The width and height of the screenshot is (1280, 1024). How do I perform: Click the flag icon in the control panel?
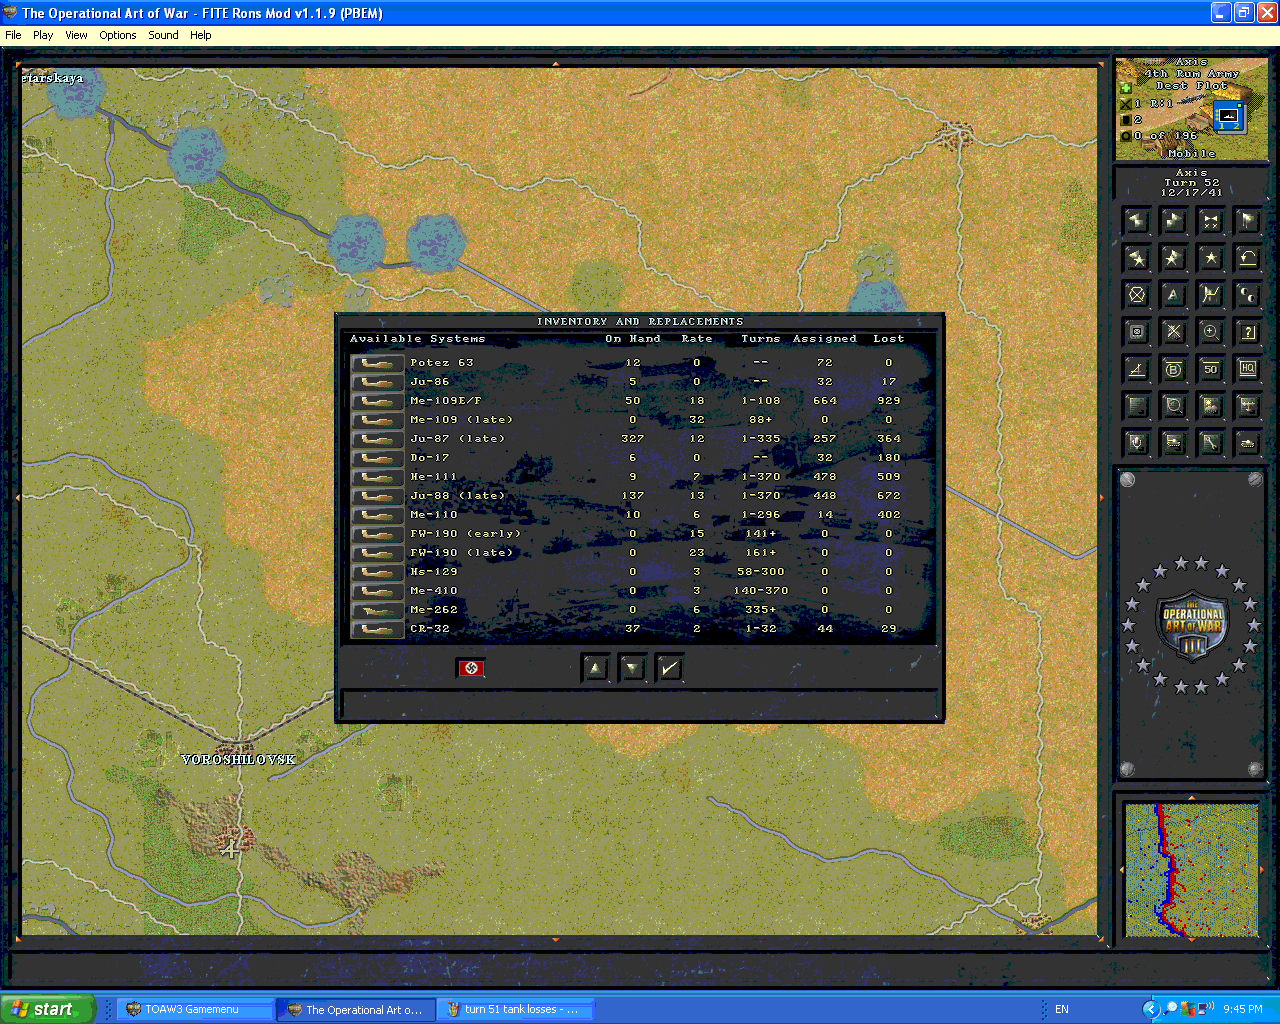pyautogui.click(x=1247, y=221)
